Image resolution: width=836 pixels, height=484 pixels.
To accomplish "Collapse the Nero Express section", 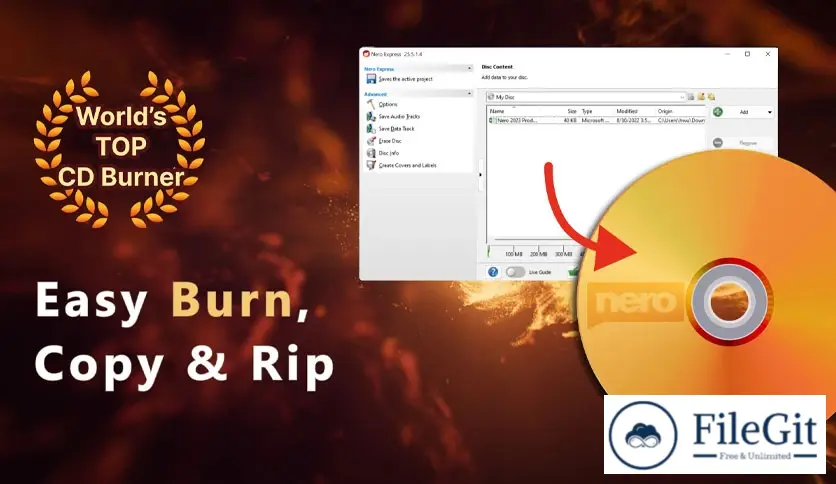I will [x=469, y=68].
